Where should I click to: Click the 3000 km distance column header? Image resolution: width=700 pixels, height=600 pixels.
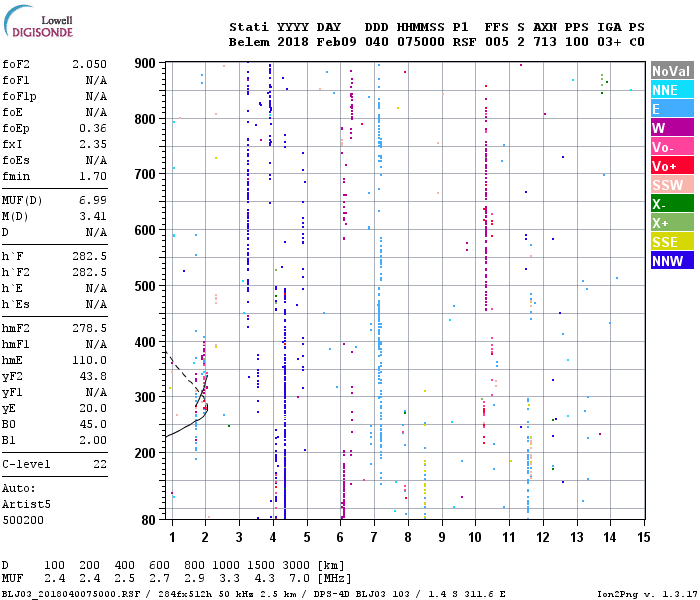click(296, 565)
